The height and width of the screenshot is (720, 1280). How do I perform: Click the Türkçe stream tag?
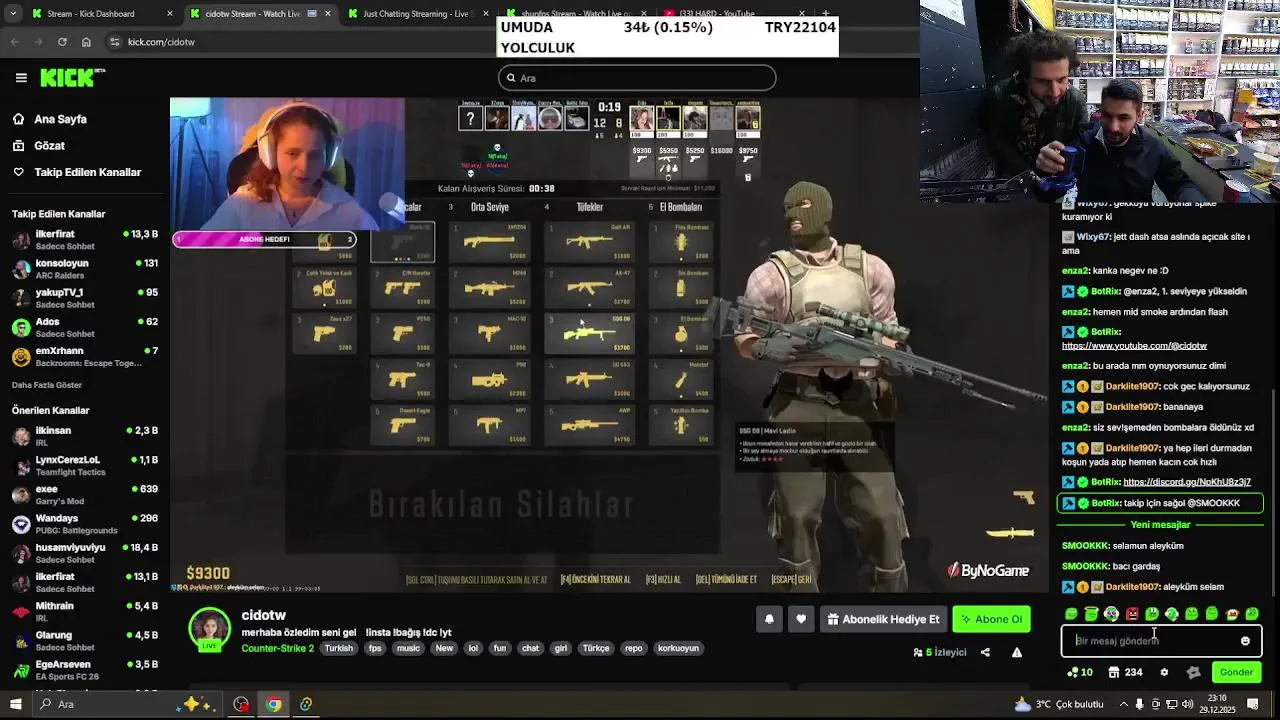pyautogui.click(x=596, y=648)
